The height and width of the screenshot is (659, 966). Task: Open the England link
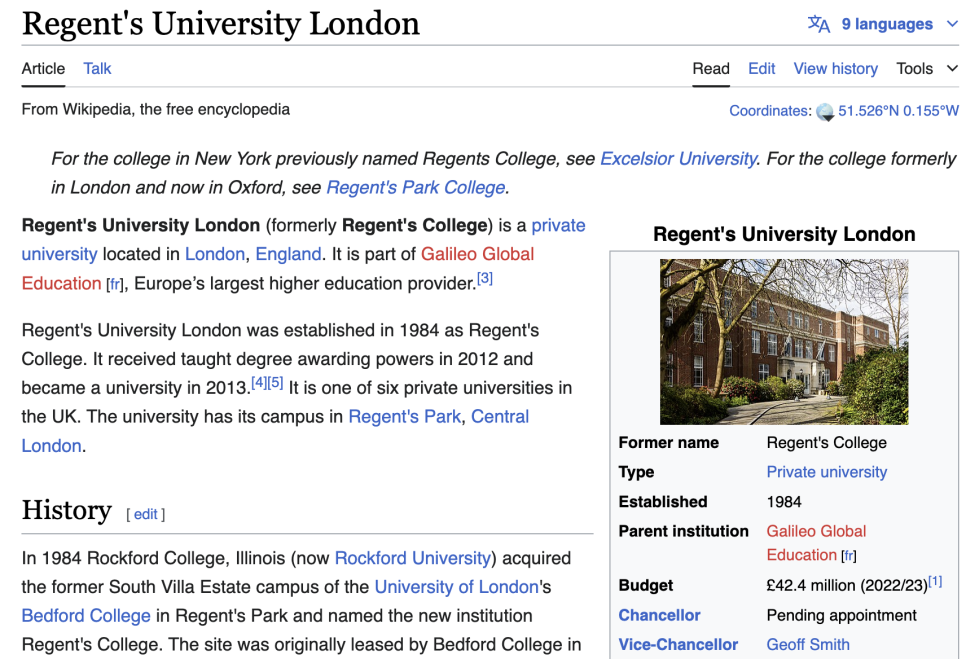click(288, 254)
